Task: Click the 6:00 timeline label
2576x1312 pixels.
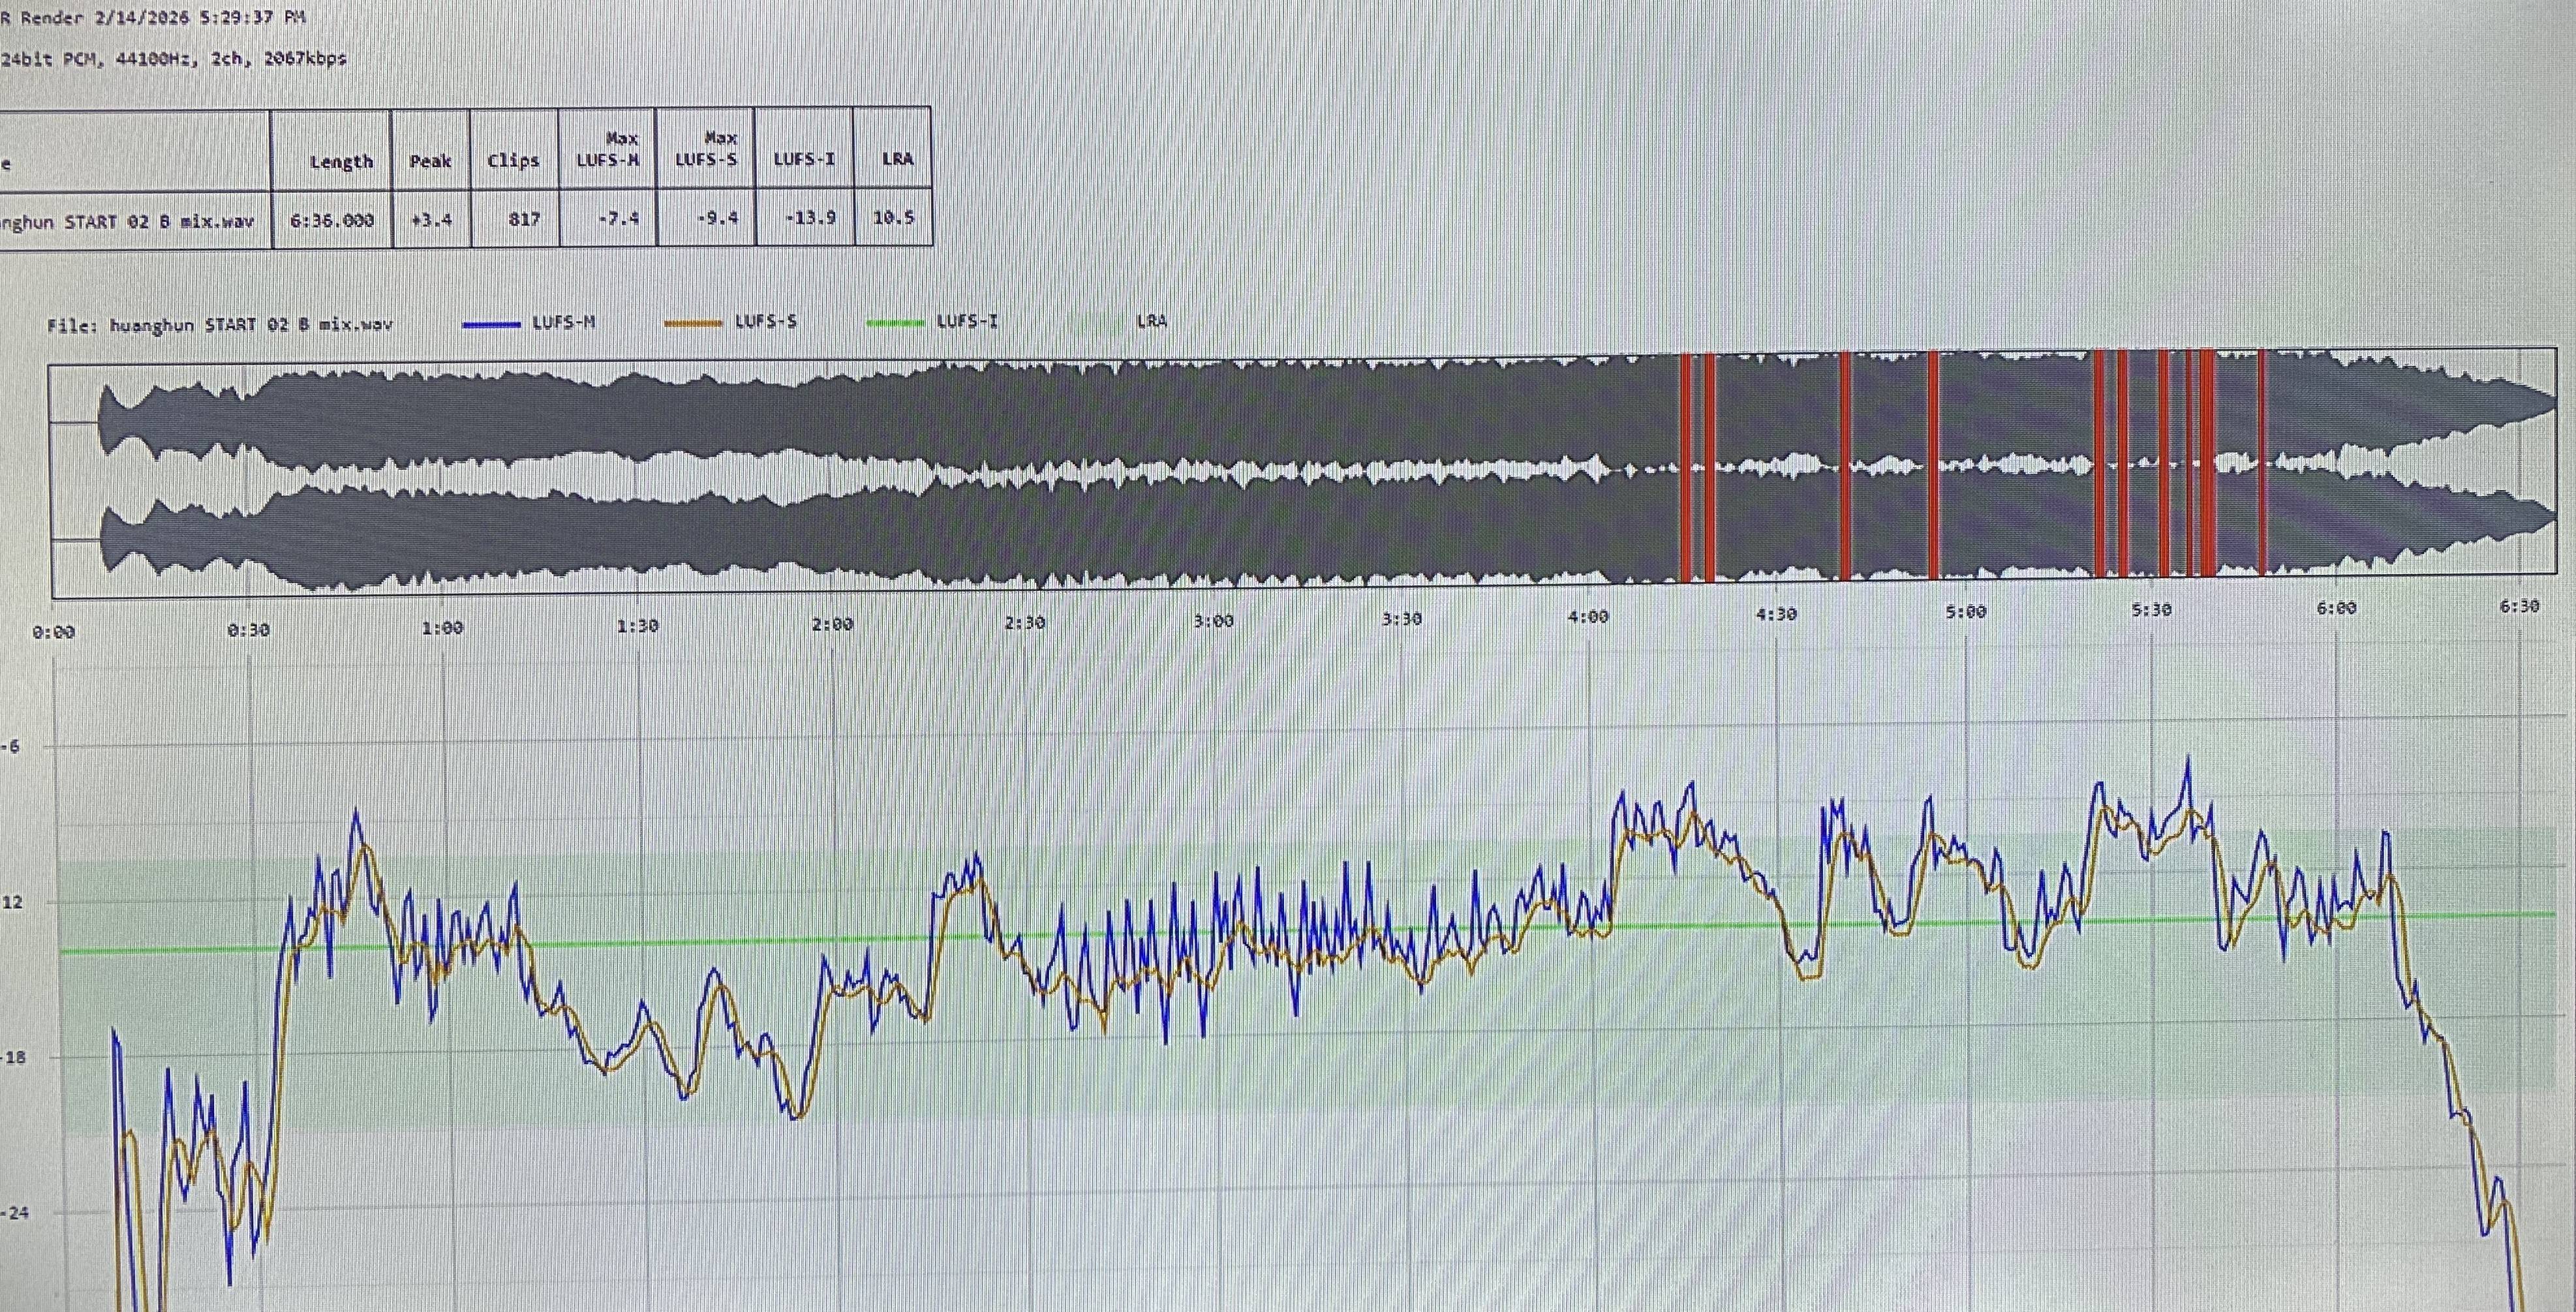Action: click(2336, 607)
